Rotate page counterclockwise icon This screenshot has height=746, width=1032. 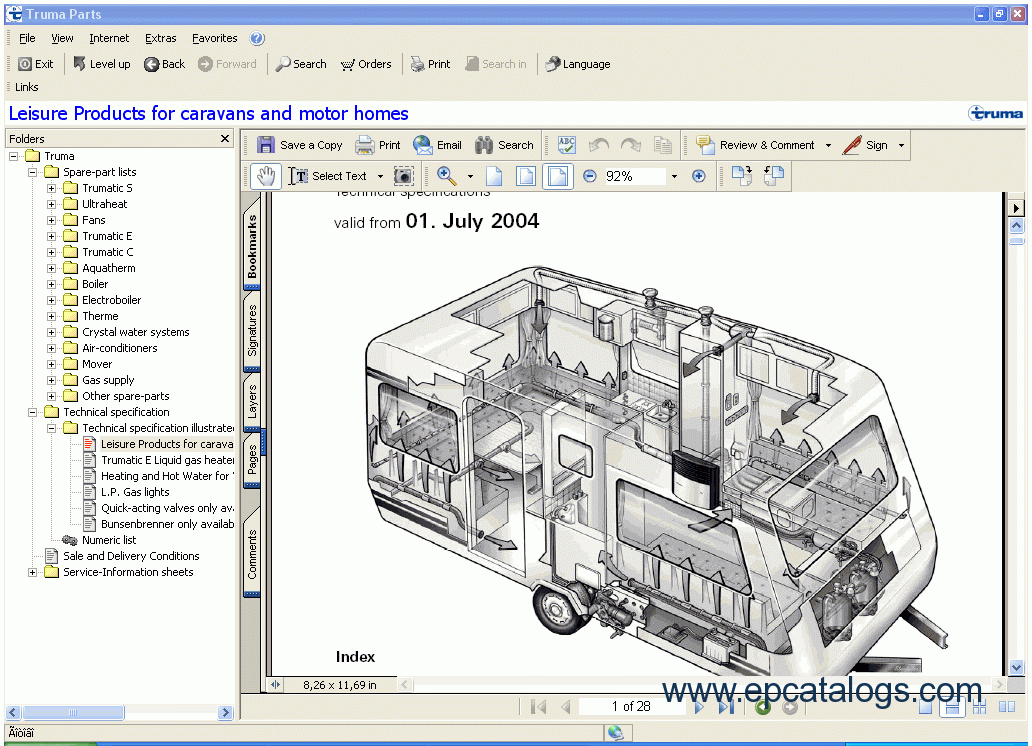click(x=774, y=176)
